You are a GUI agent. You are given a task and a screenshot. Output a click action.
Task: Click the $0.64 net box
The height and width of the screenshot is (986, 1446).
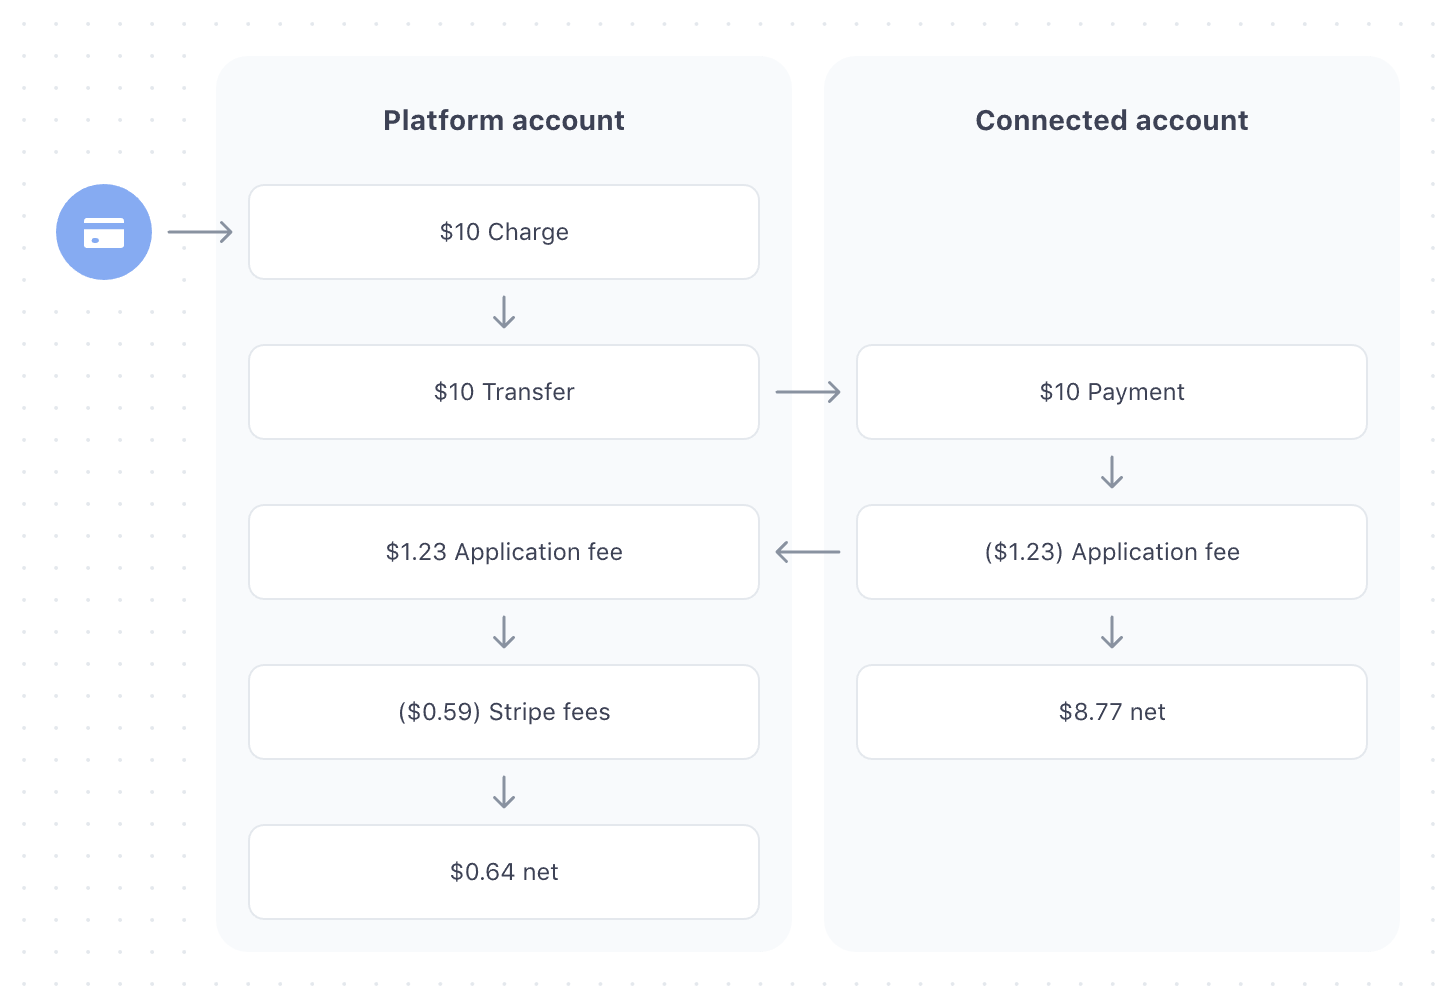click(x=504, y=872)
